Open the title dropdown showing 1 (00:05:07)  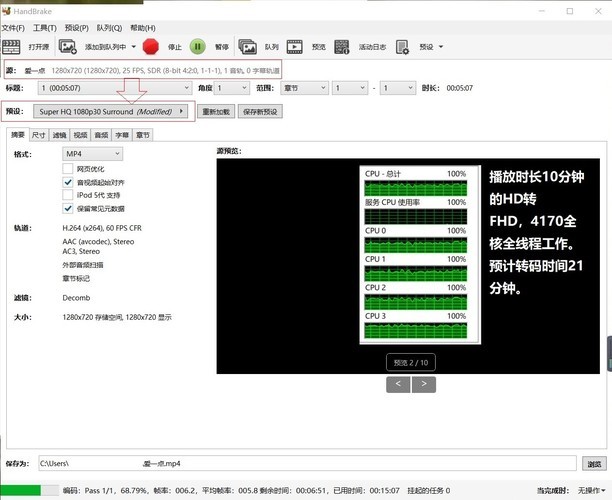point(115,88)
